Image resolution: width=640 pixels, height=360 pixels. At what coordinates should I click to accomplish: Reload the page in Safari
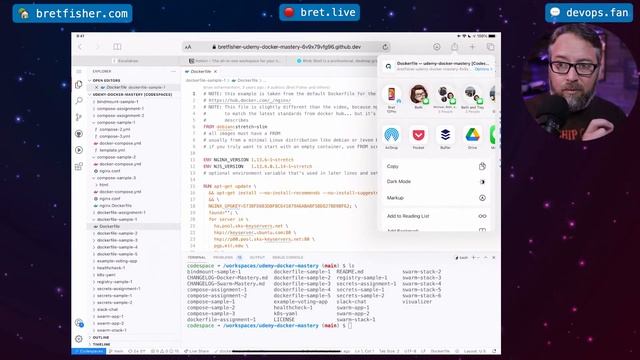tap(385, 47)
